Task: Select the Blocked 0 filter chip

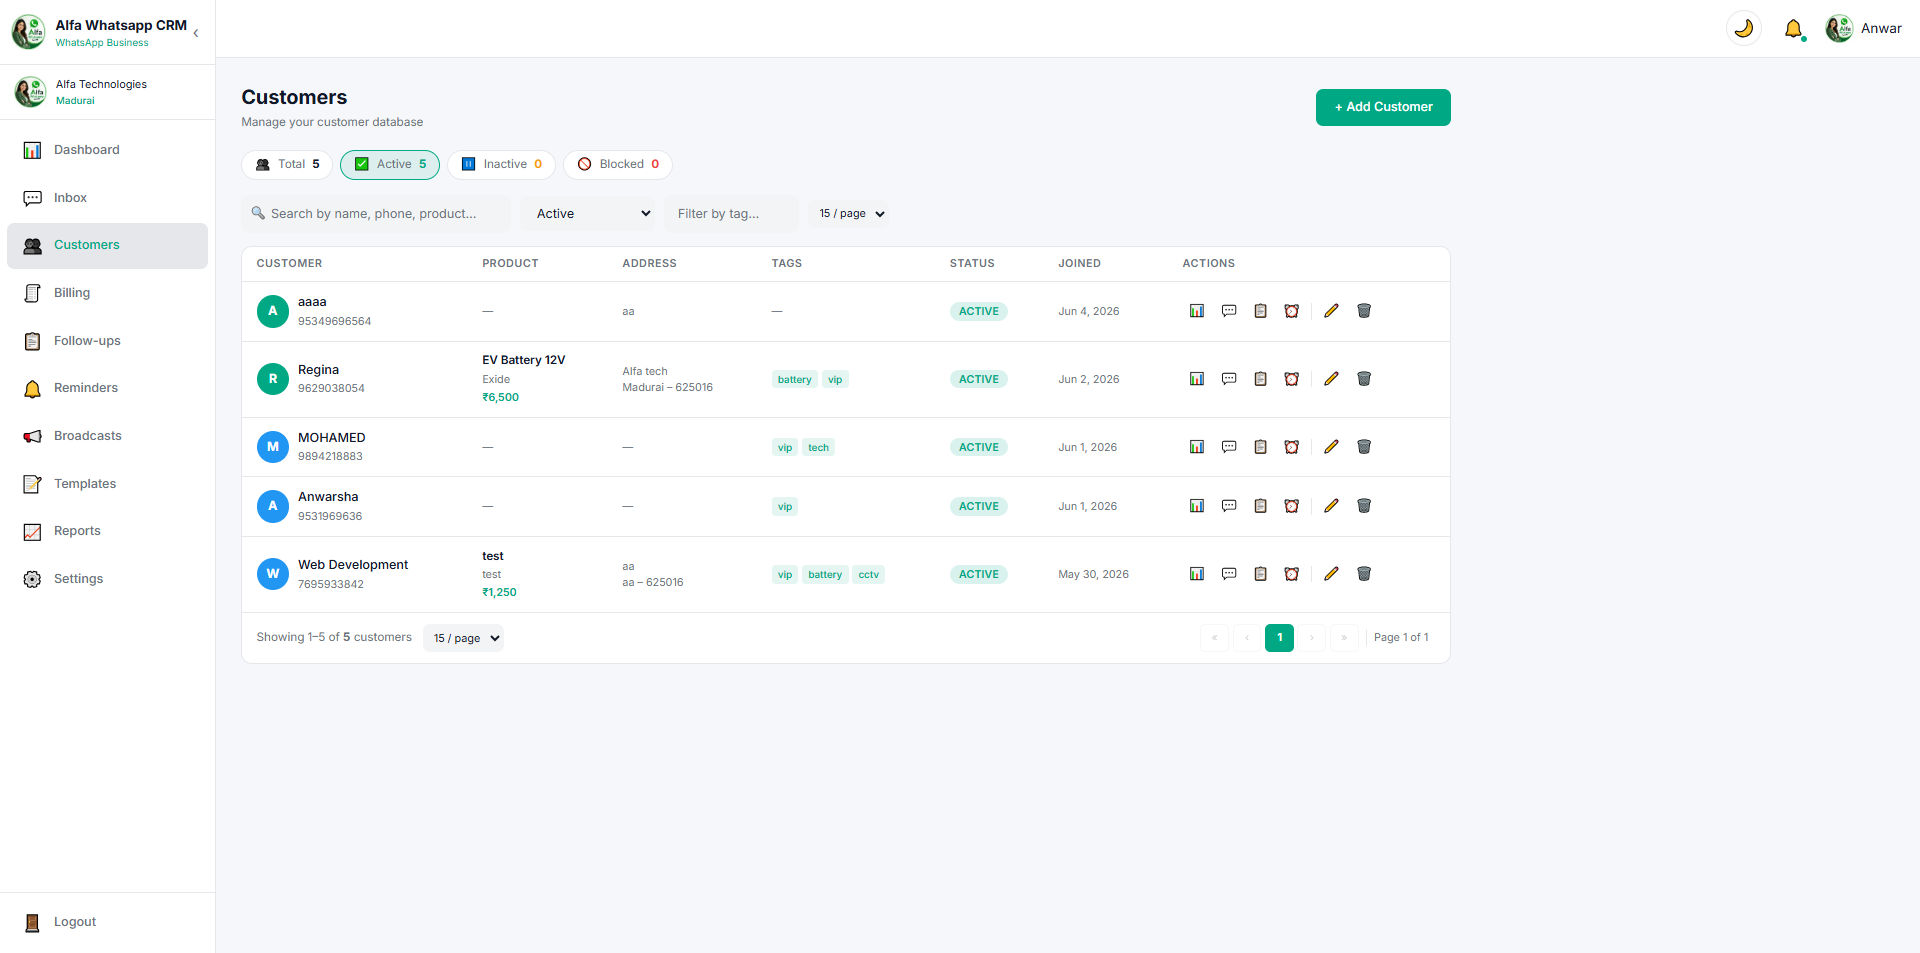Action: tap(618, 164)
